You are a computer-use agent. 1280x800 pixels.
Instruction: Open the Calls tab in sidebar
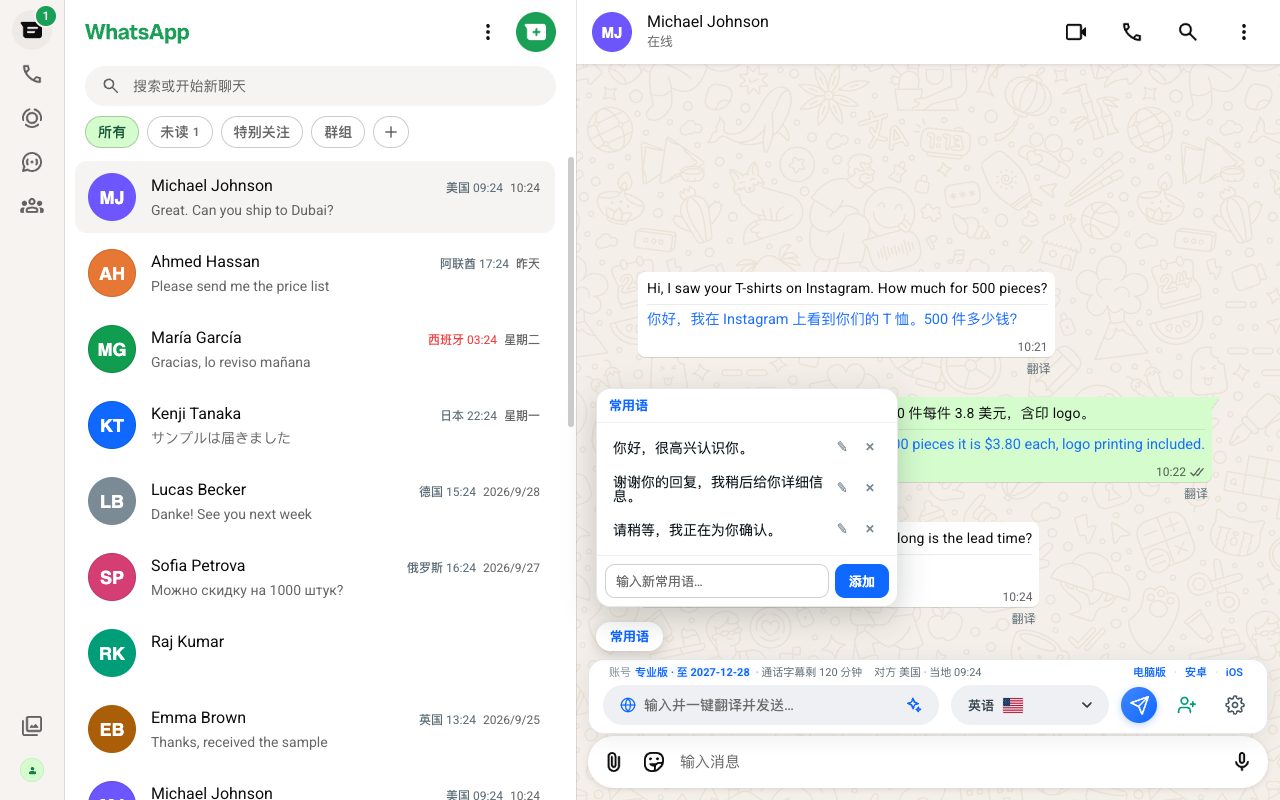click(32, 74)
